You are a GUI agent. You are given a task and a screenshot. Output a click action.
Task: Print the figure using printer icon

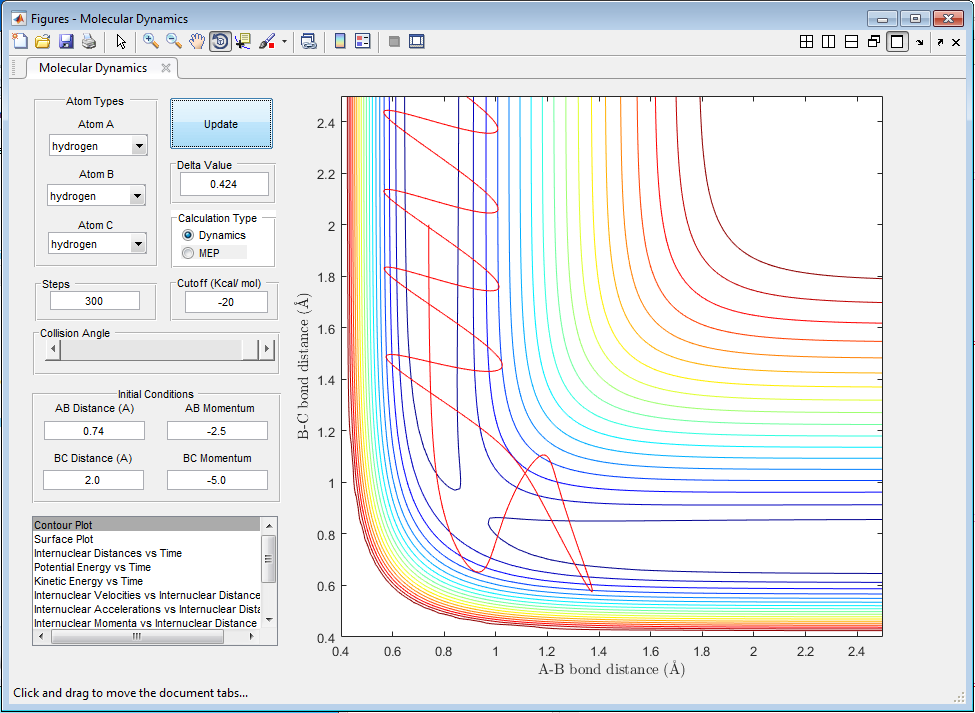(89, 41)
